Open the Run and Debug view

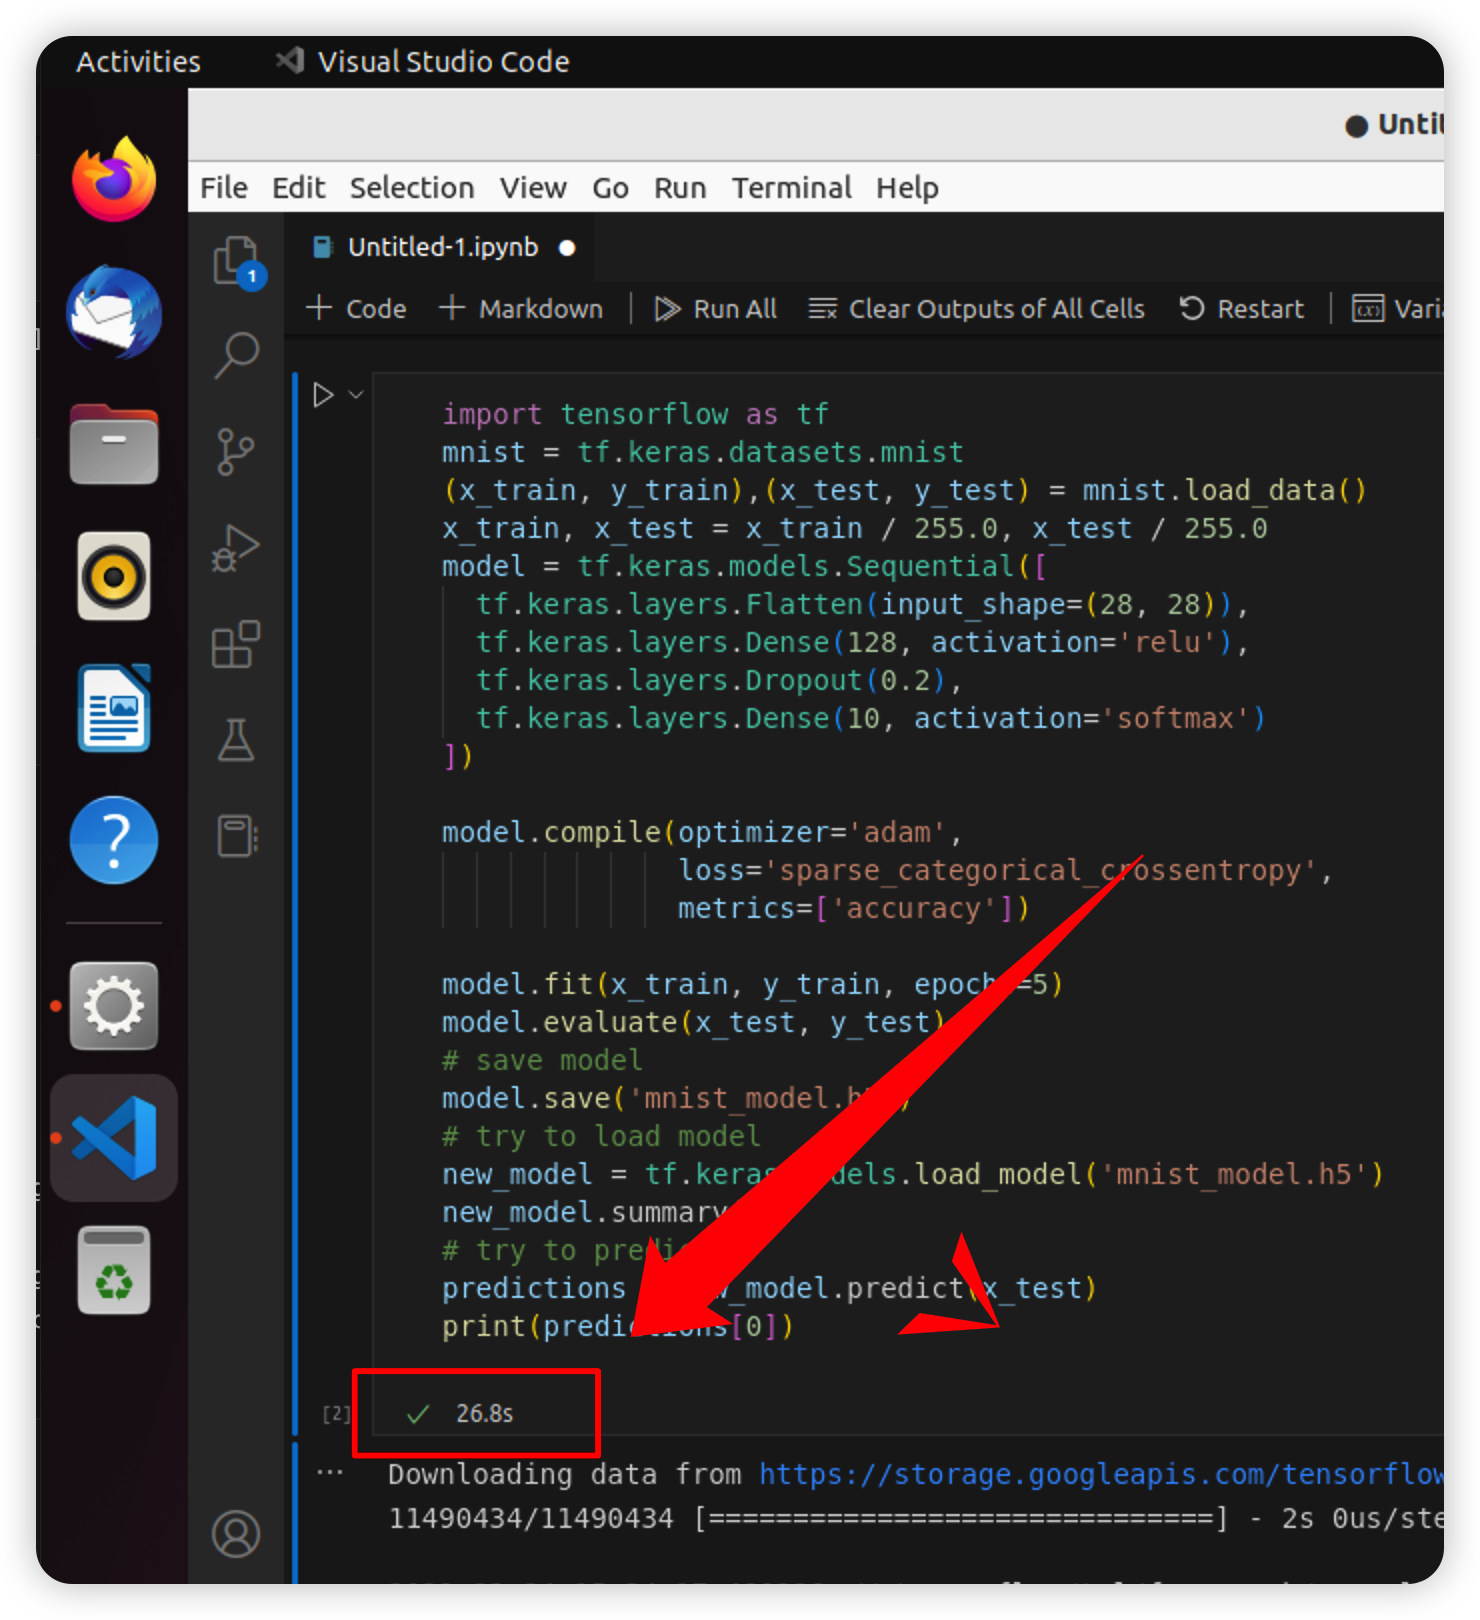pyautogui.click(x=236, y=548)
